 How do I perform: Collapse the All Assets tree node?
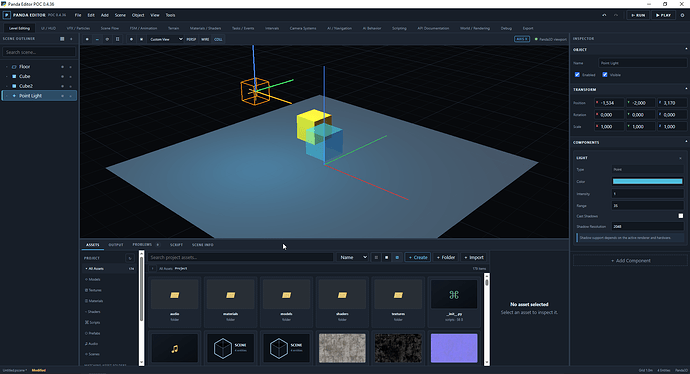click(86, 268)
